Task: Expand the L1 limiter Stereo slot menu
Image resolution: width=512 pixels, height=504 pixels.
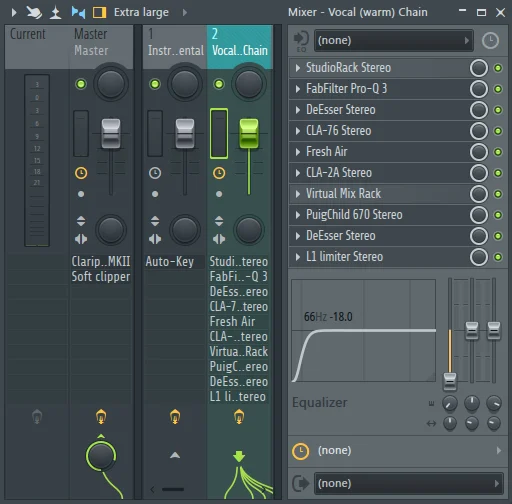Action: [x=298, y=257]
